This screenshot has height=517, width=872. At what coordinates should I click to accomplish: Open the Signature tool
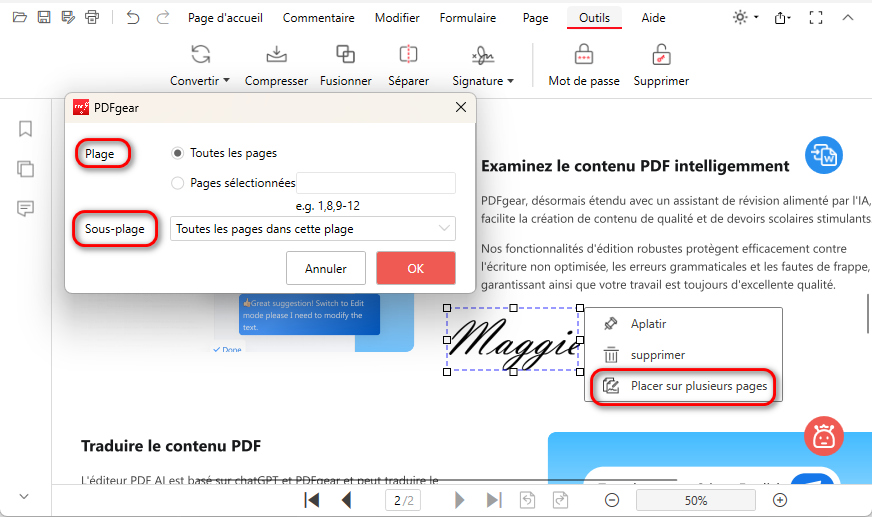tap(483, 65)
